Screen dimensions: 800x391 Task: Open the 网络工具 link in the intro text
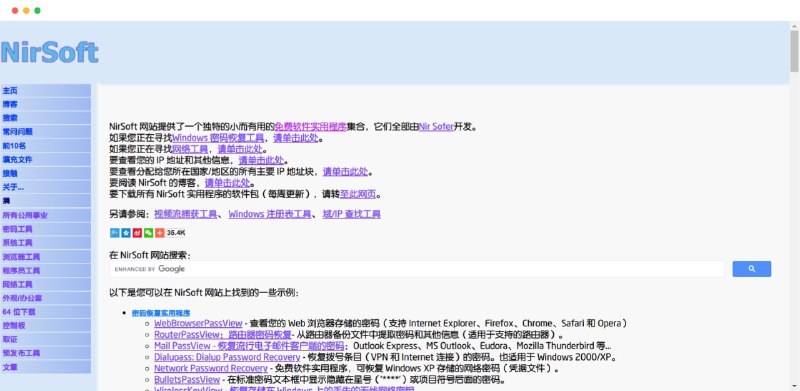pyautogui.click(x=190, y=149)
